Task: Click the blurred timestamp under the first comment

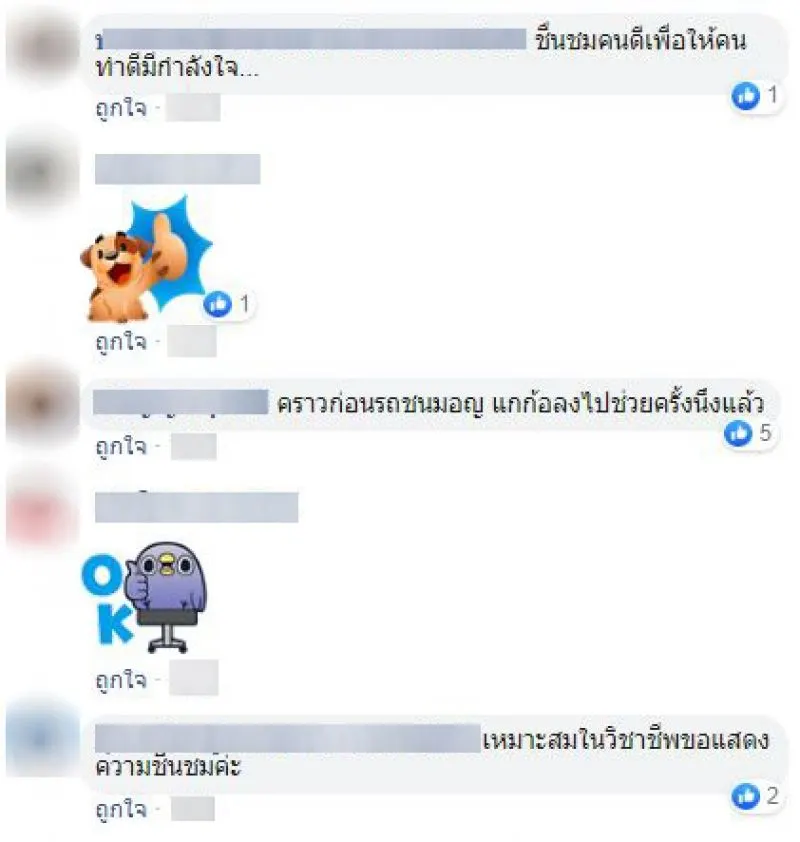Action: click(x=193, y=108)
